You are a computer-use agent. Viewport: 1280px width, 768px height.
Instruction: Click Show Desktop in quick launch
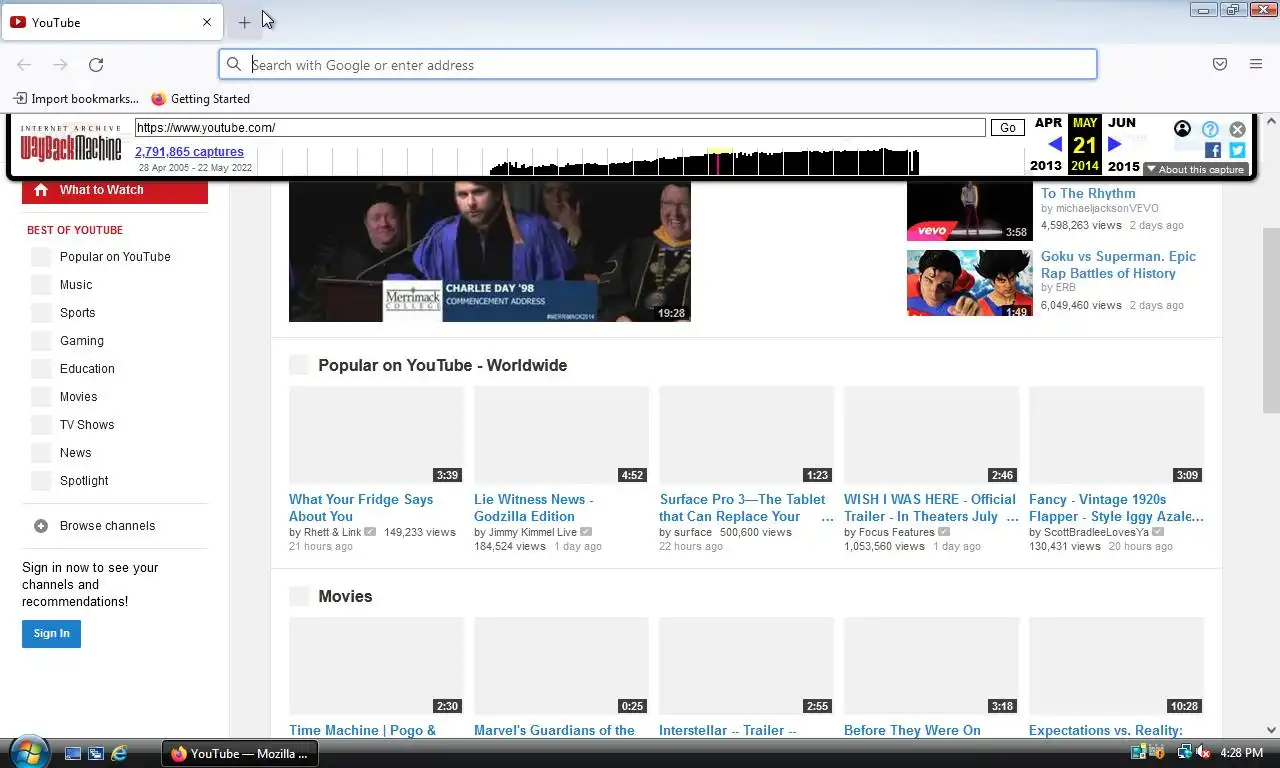pyautogui.click(x=73, y=753)
